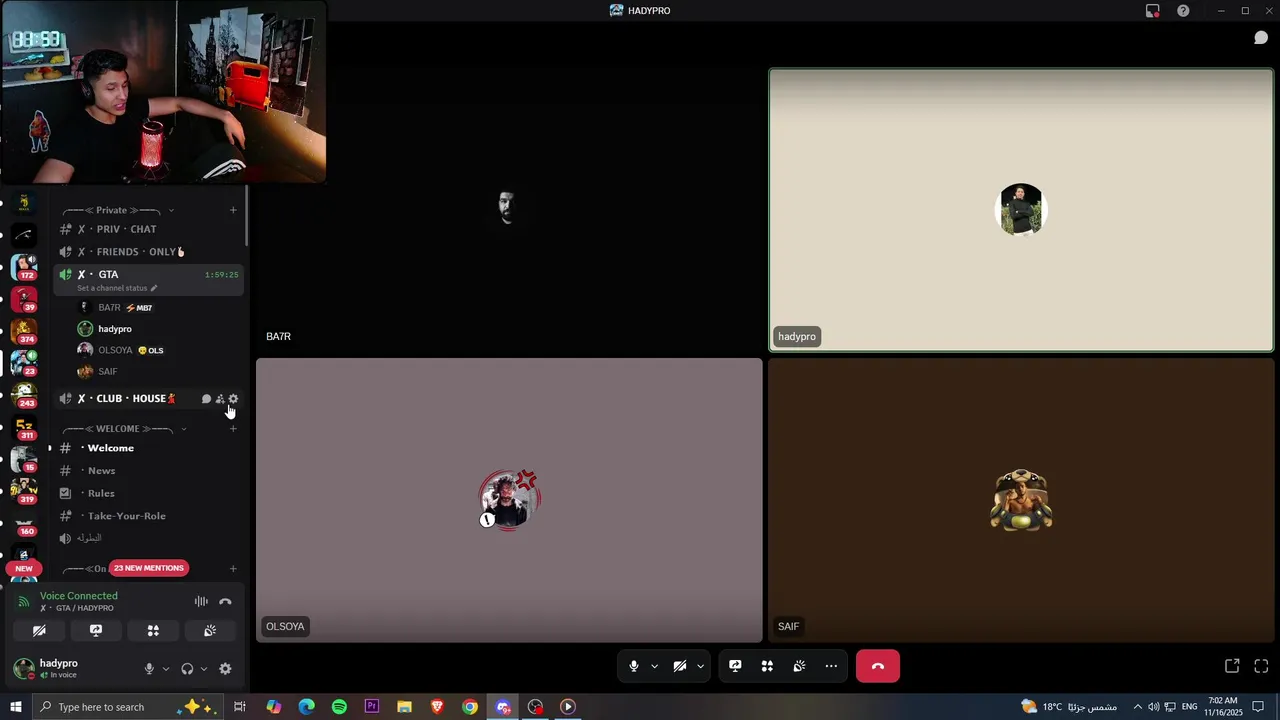Open hadypro user profile panel
The height and width of the screenshot is (720, 1280).
click(x=58, y=668)
